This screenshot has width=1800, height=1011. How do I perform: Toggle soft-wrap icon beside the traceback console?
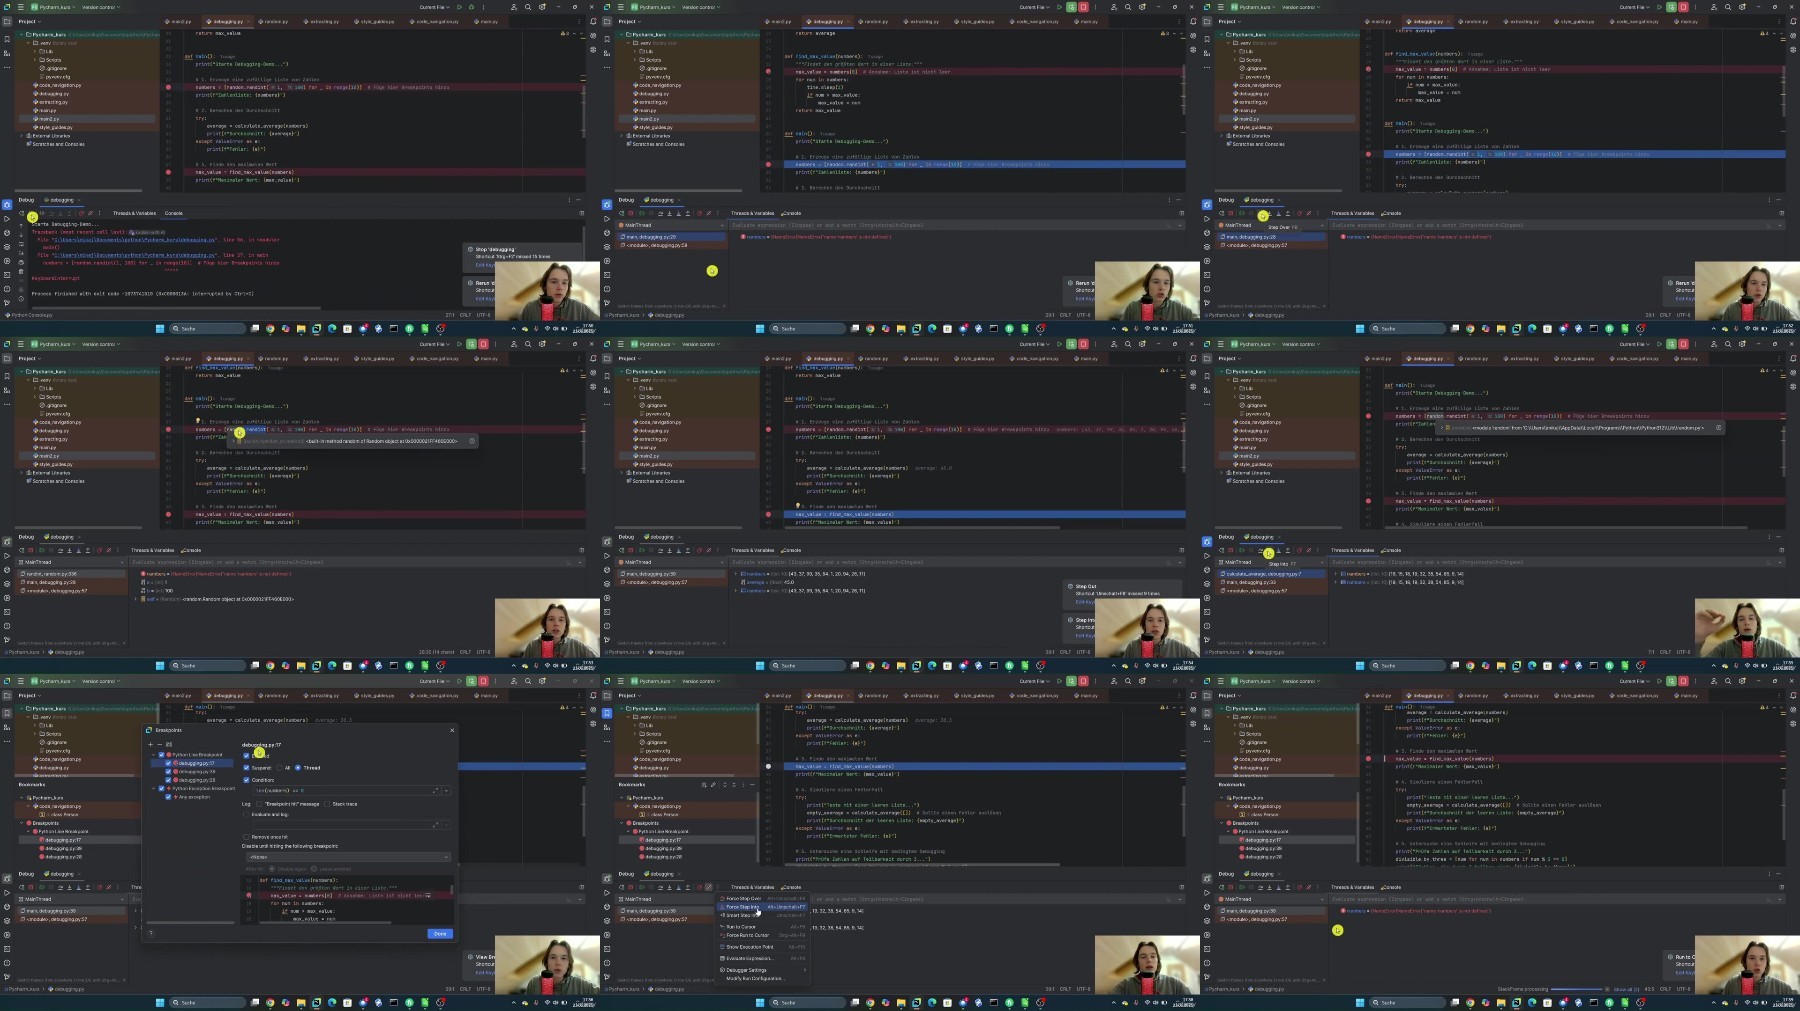coord(21,244)
